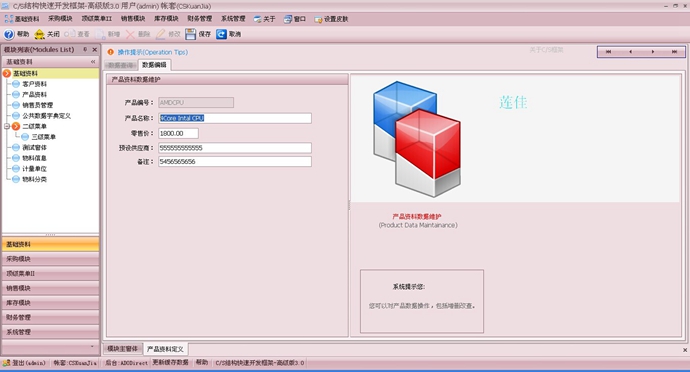Click the 窗口 window menu icon
The image size is (690, 372).
click(288, 19)
